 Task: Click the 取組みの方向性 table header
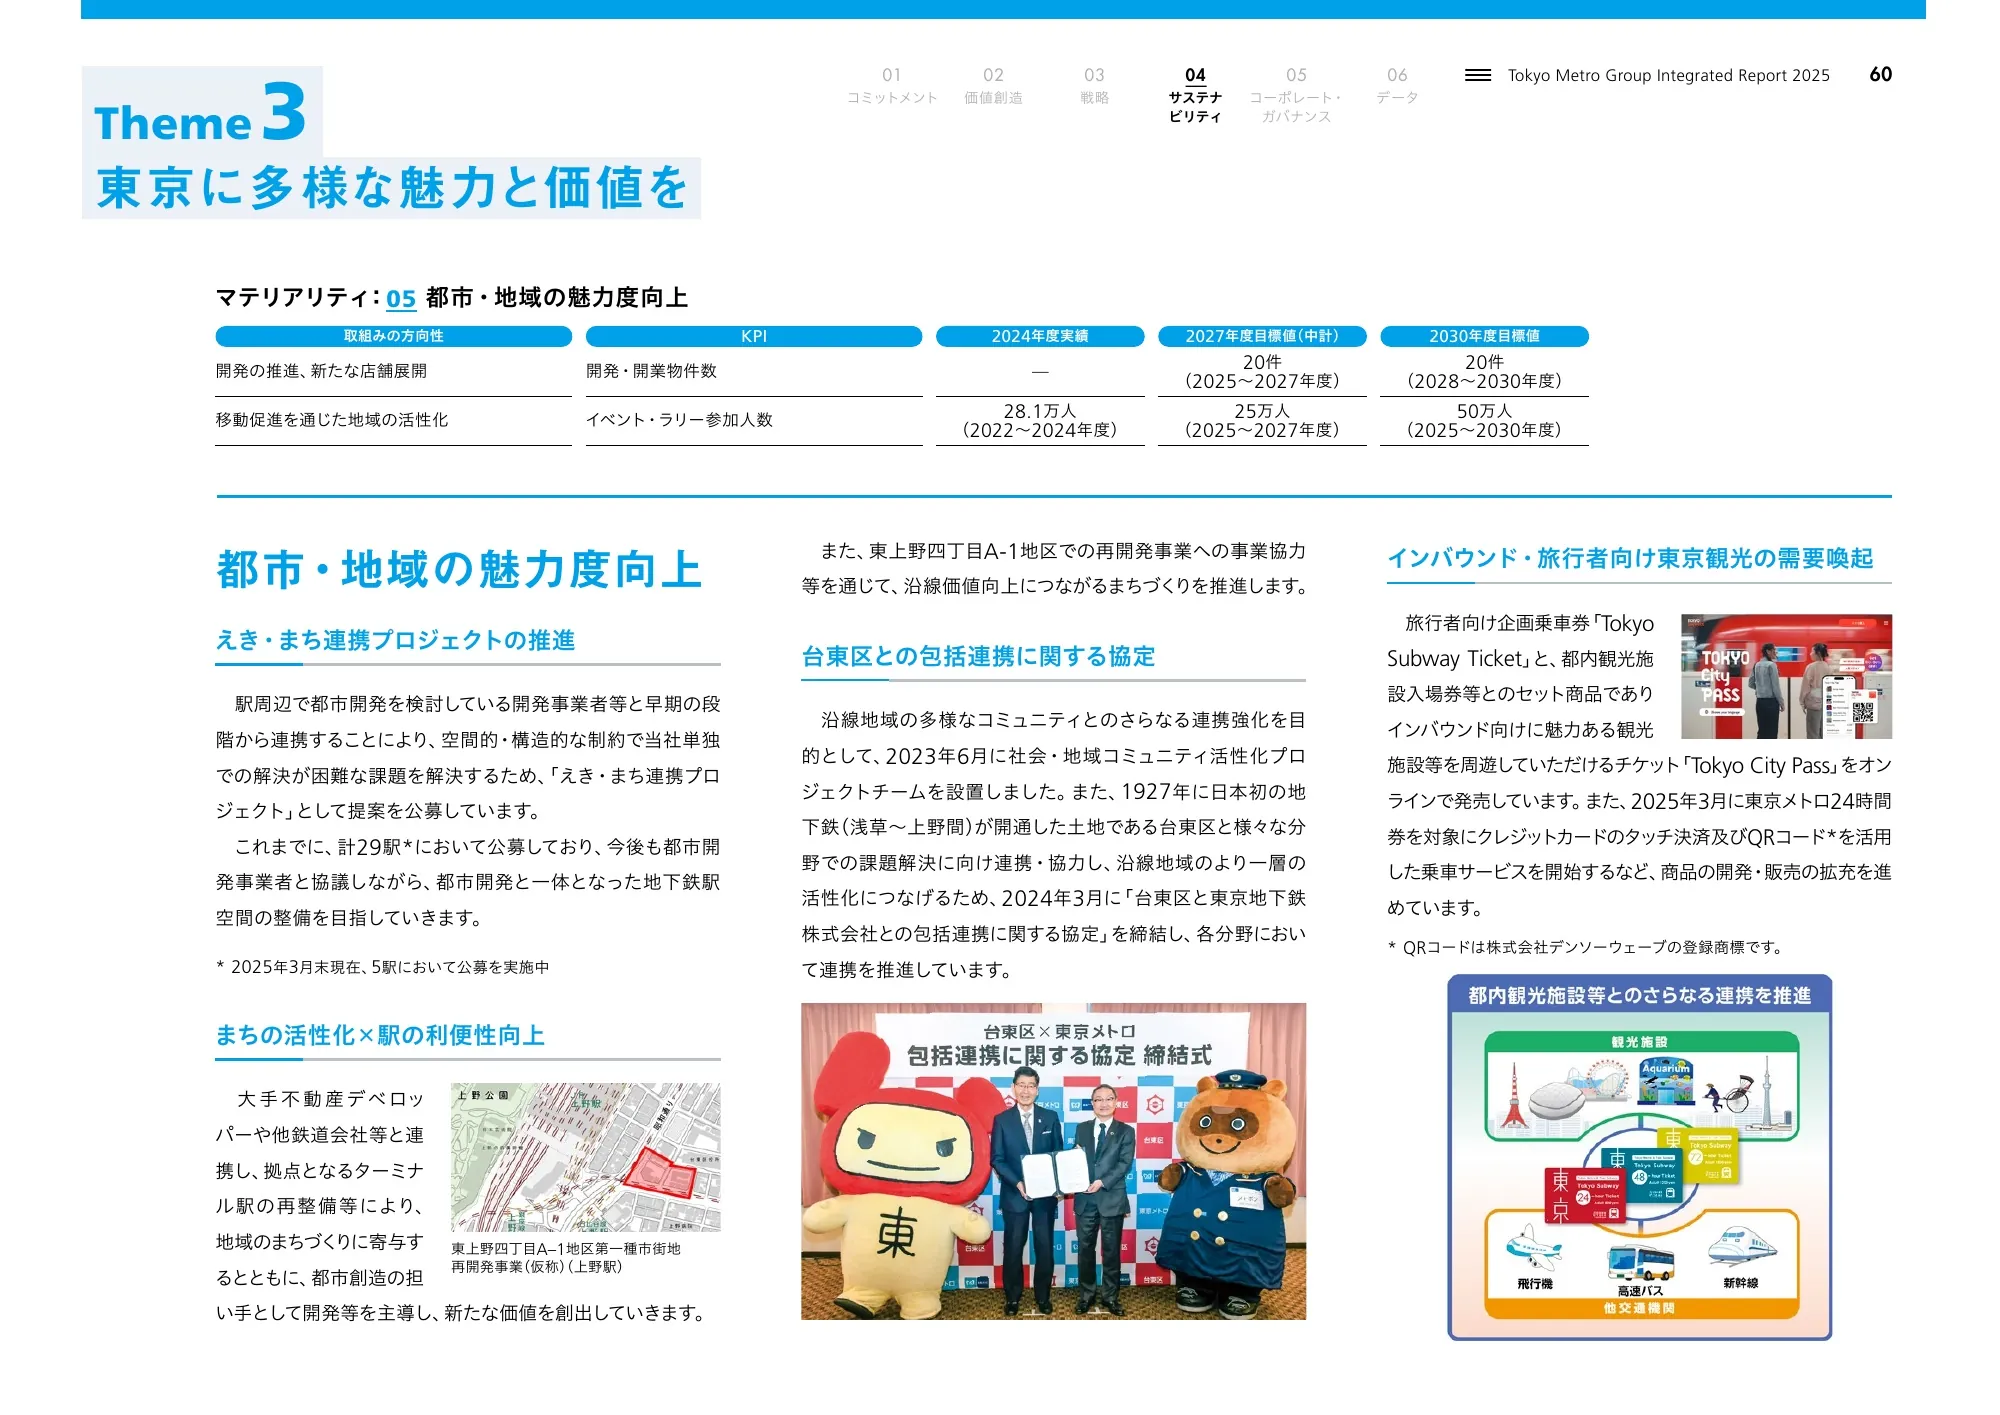pos(393,336)
